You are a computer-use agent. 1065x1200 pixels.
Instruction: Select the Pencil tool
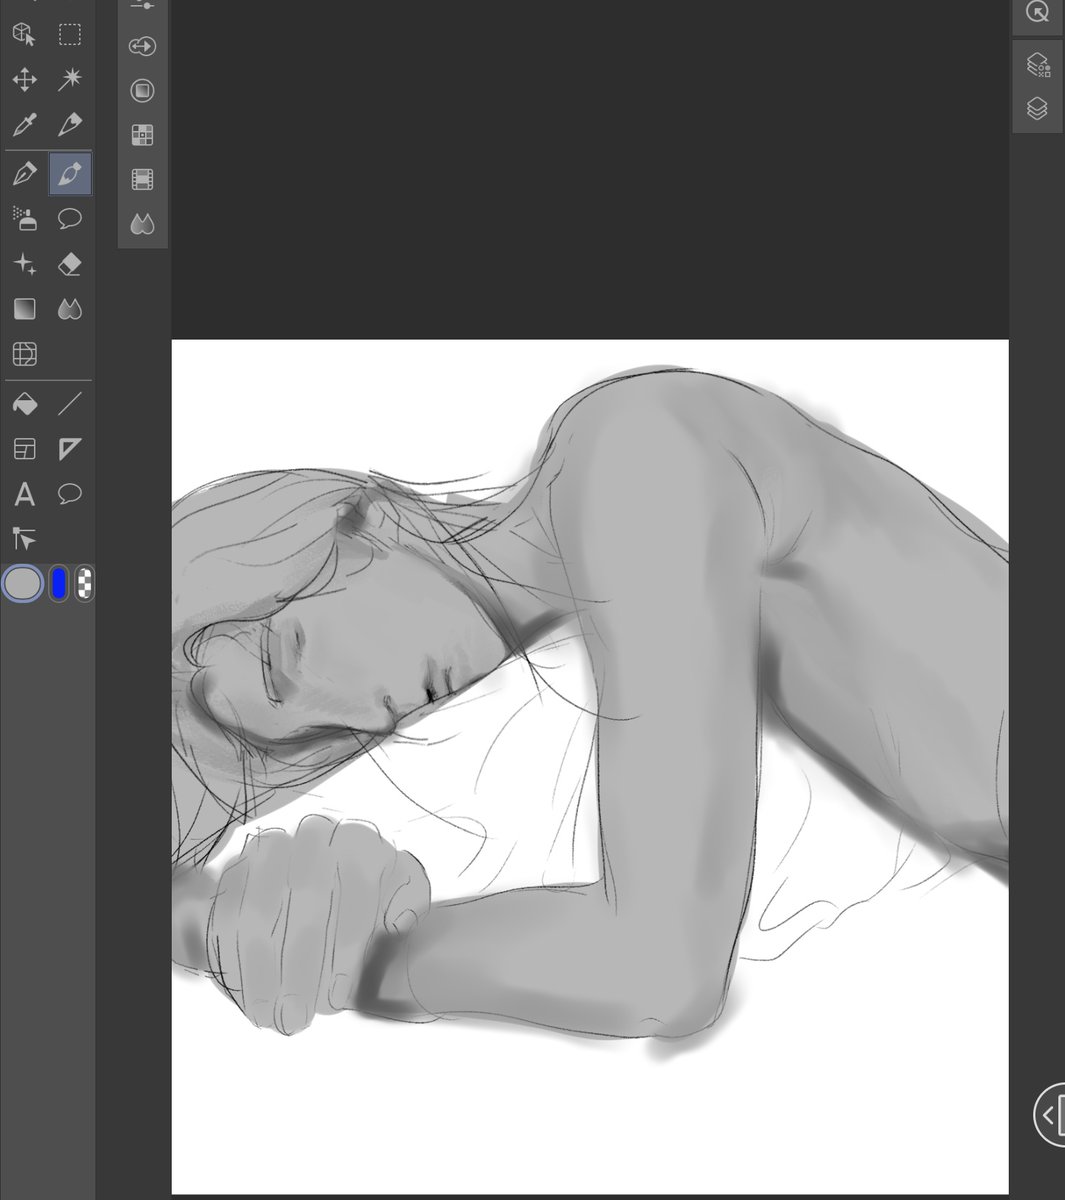(24, 174)
